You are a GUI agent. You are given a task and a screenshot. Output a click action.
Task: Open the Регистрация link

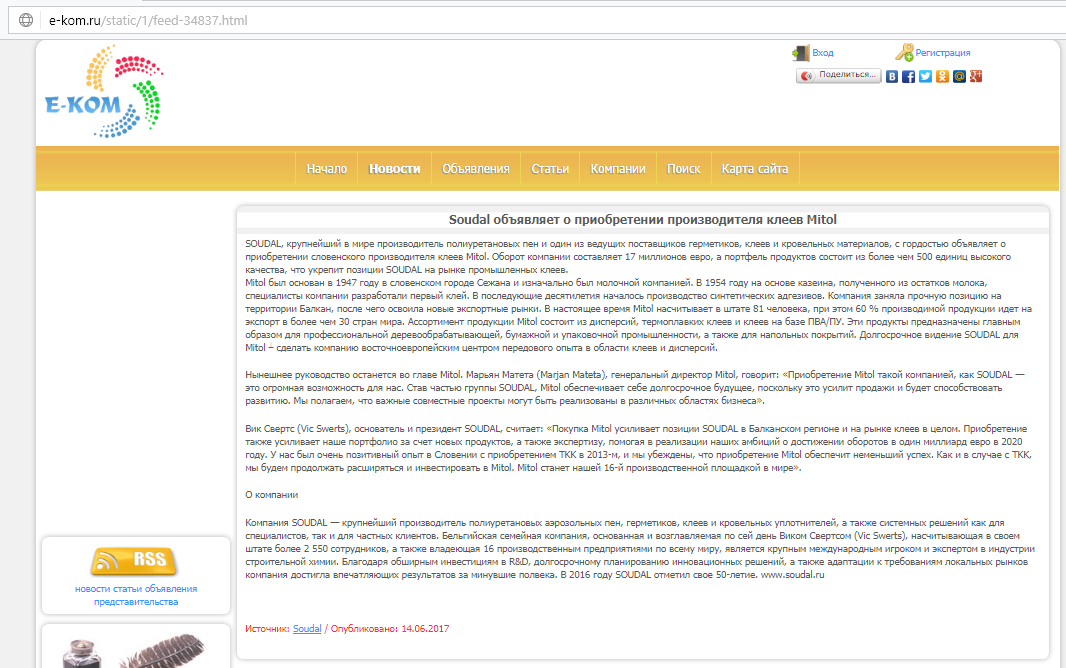click(x=942, y=53)
